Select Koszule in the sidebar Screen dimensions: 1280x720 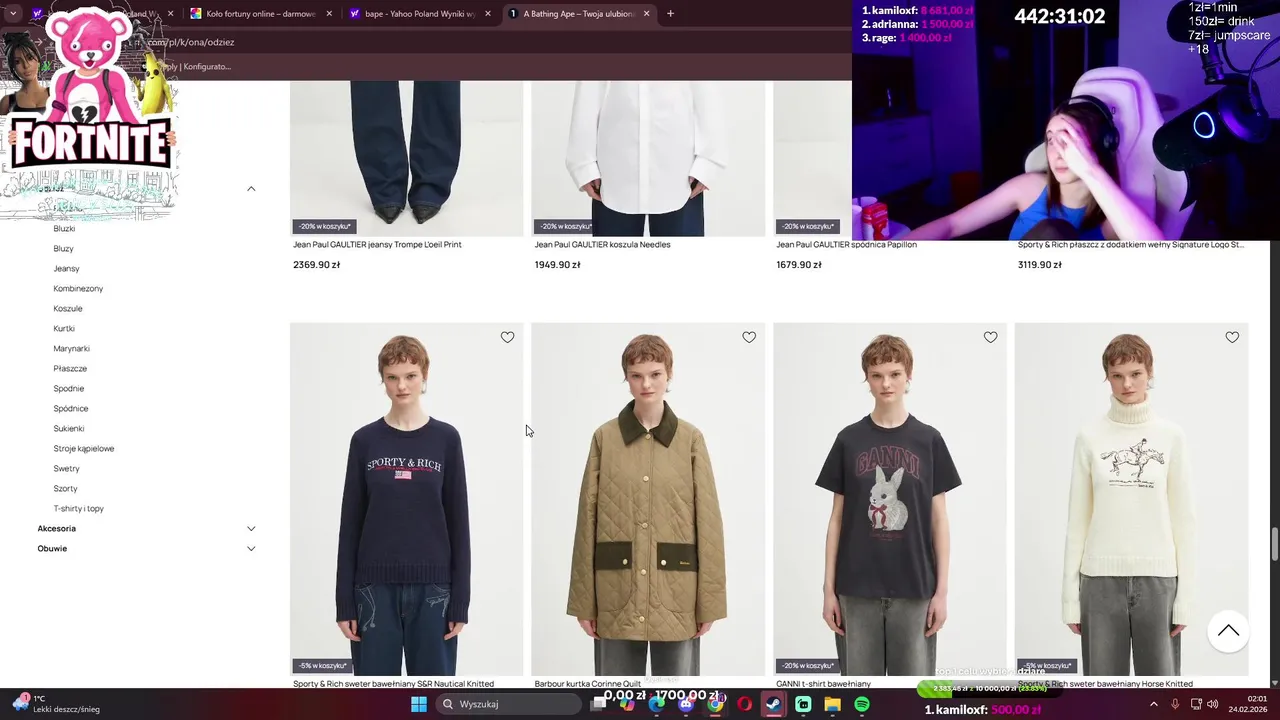click(x=68, y=308)
